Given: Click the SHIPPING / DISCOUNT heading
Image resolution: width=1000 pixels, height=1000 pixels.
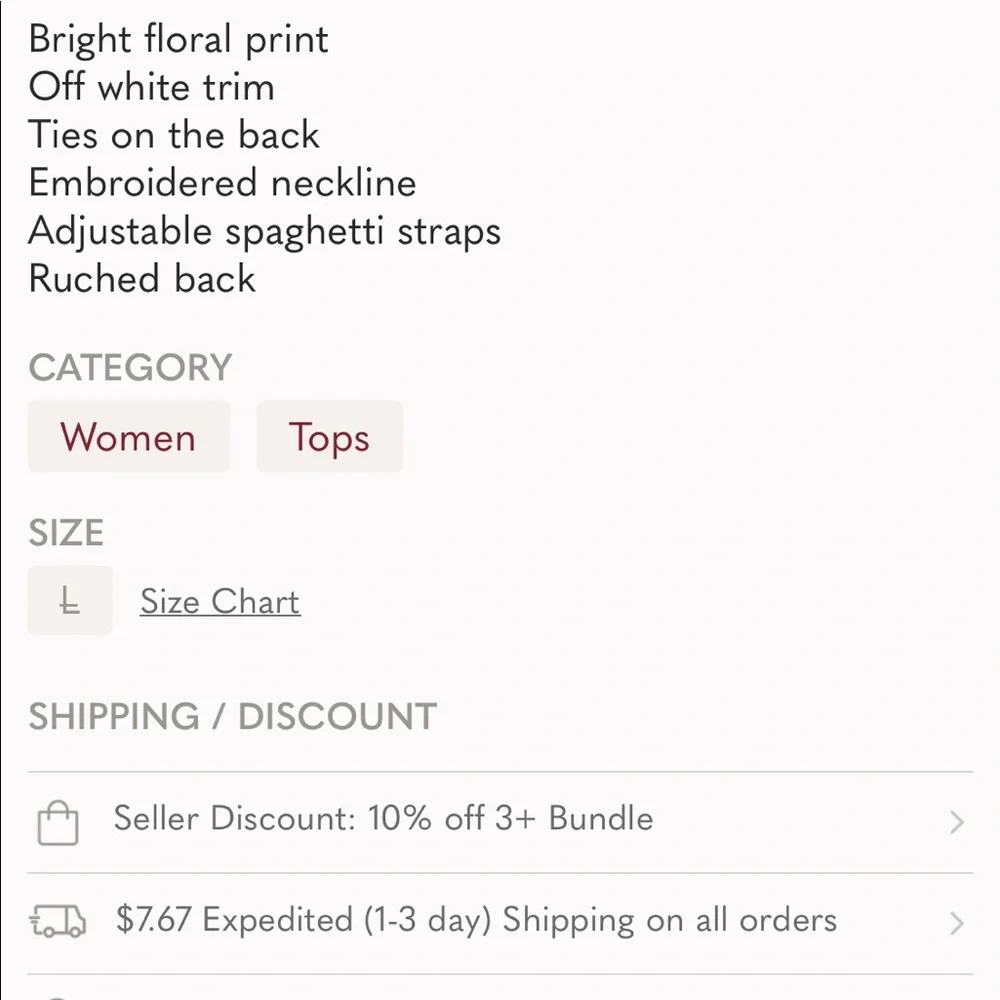Looking at the screenshot, I should (x=233, y=716).
